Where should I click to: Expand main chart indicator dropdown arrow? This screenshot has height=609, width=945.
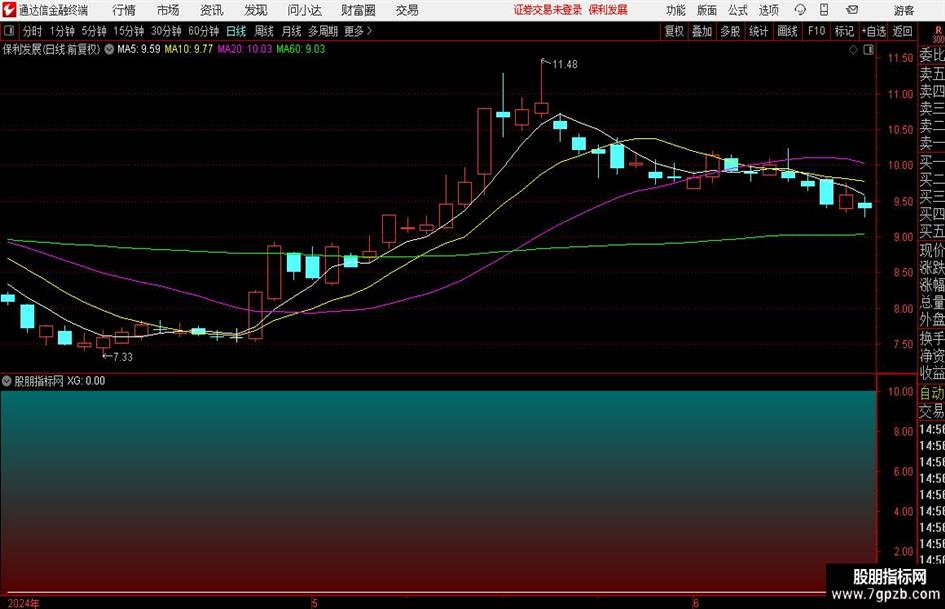pos(109,49)
